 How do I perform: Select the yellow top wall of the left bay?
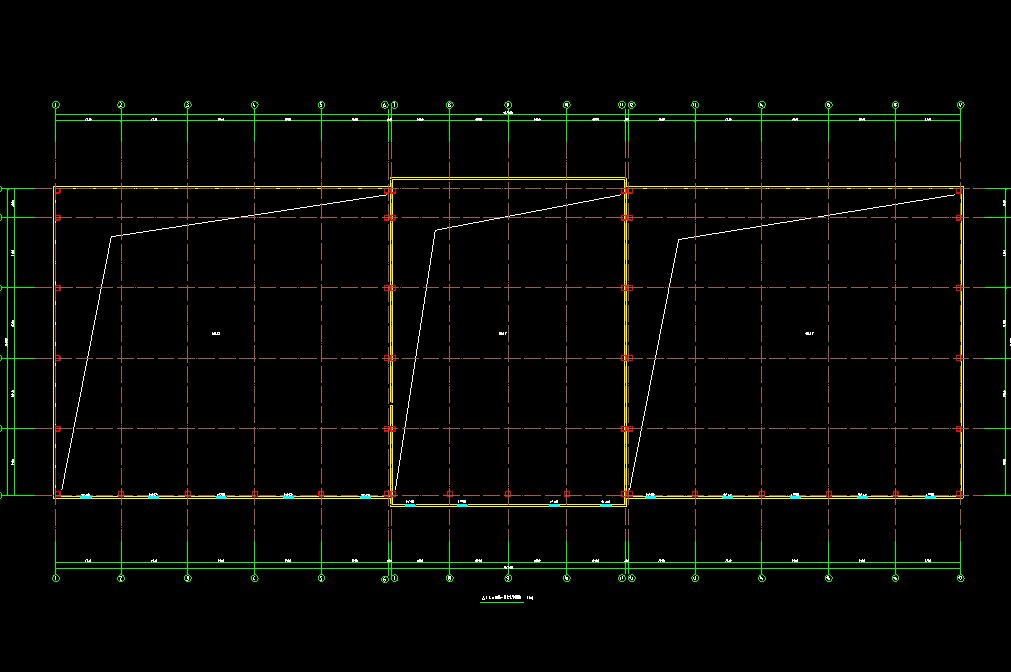[222, 188]
